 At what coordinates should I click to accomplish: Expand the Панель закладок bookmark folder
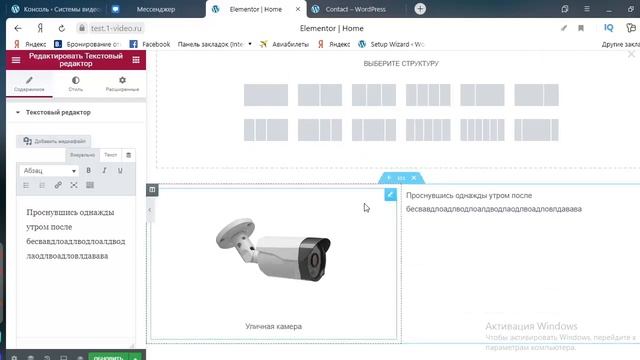[x=215, y=44]
